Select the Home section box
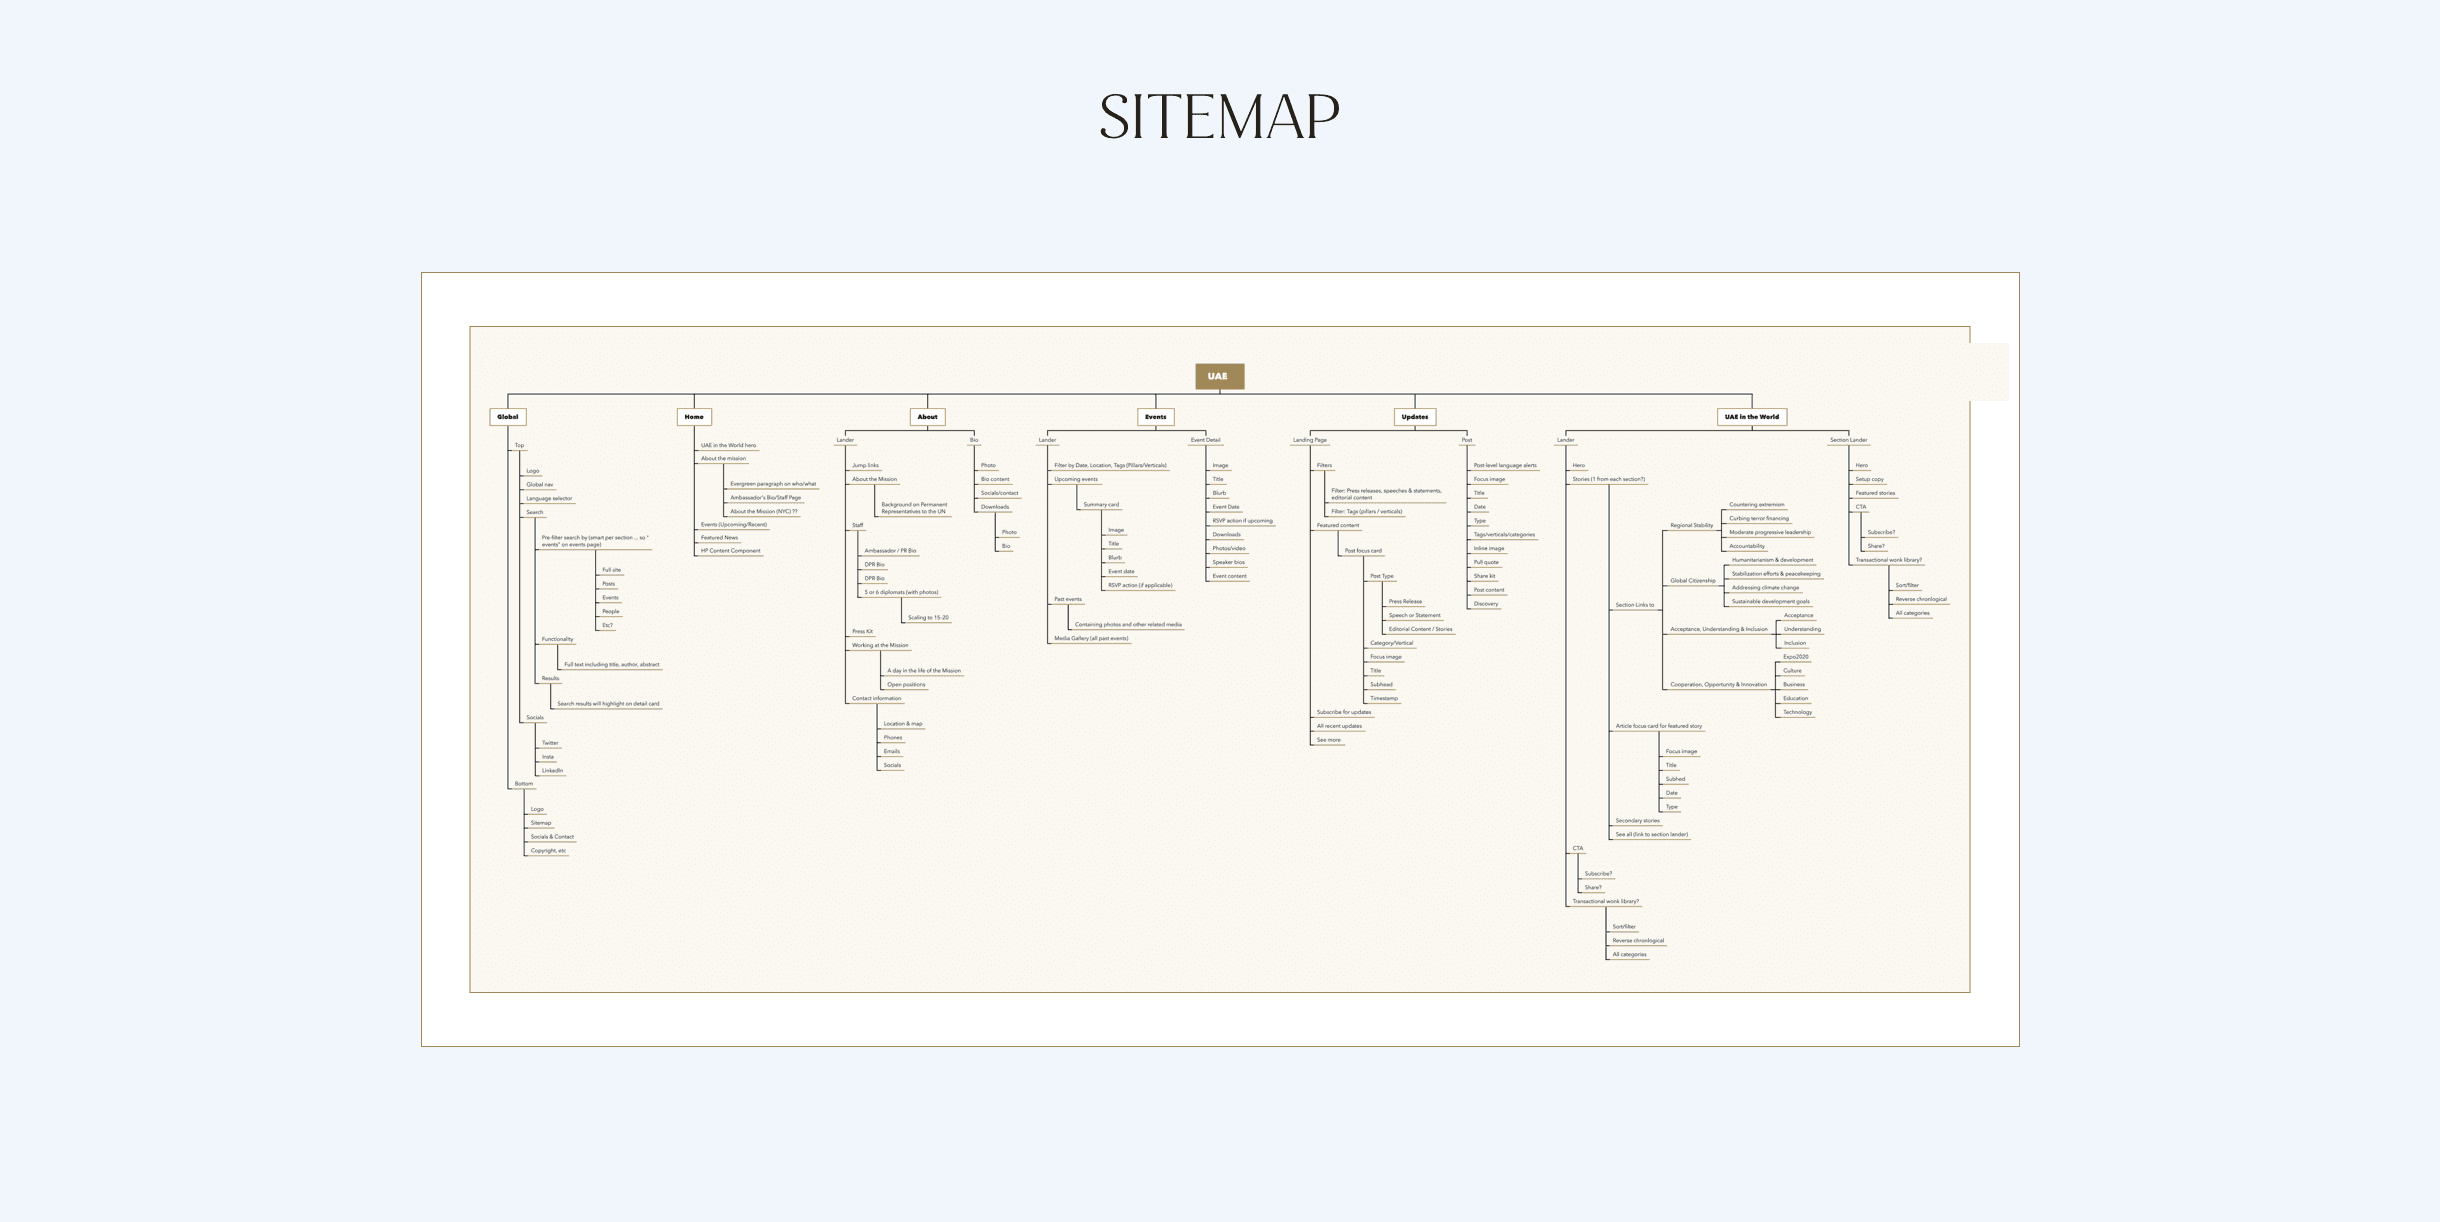Image resolution: width=2440 pixels, height=1222 pixels. coord(694,417)
